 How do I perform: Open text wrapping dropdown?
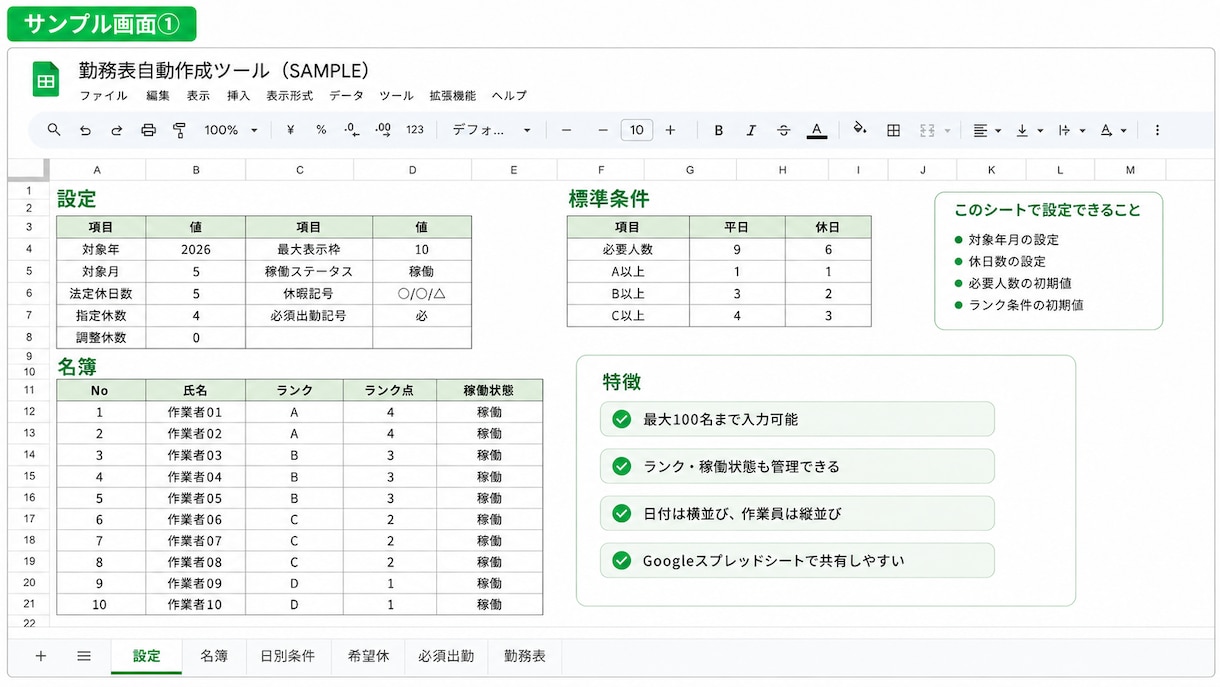click(x=1071, y=130)
